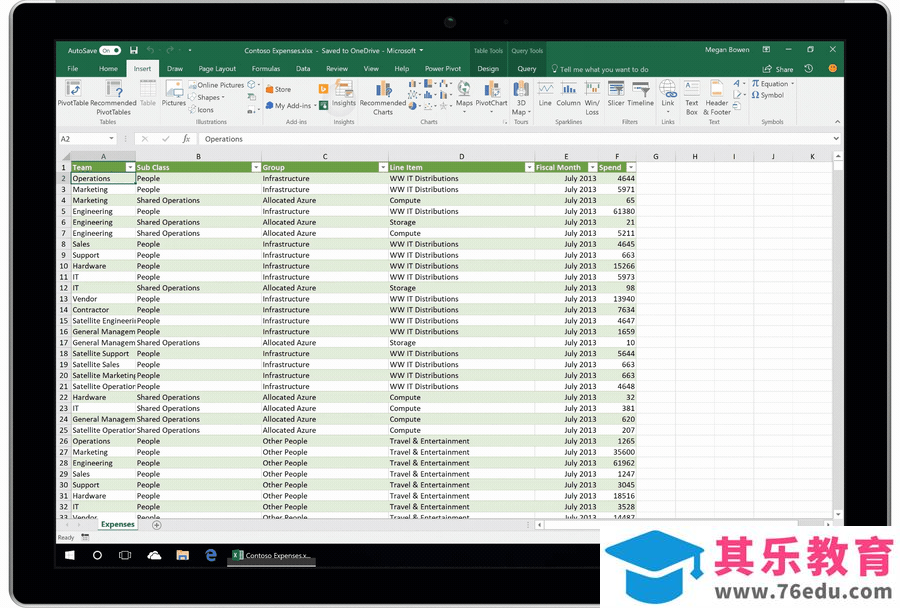900x608 pixels.
Task: Open Cortana search circle on taskbar
Action: pos(97,555)
